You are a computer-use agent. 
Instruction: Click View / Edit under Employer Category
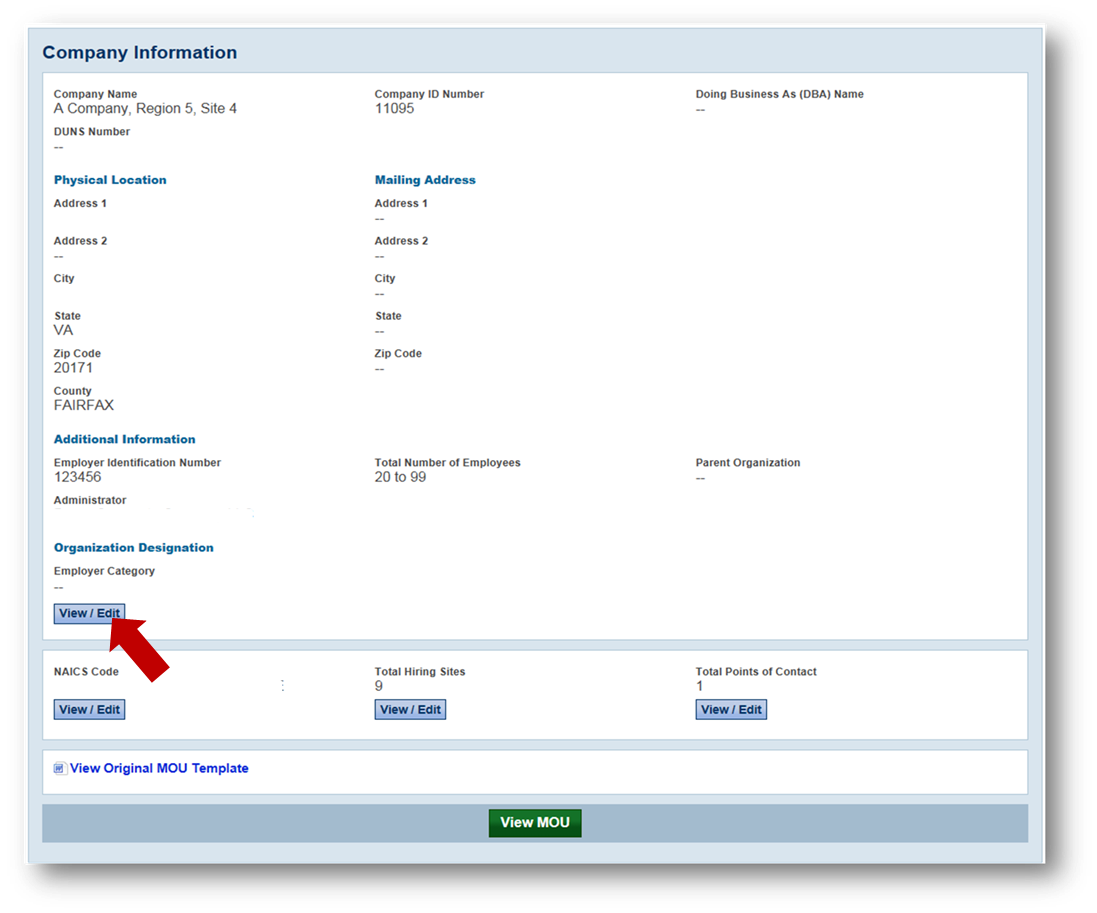point(90,614)
